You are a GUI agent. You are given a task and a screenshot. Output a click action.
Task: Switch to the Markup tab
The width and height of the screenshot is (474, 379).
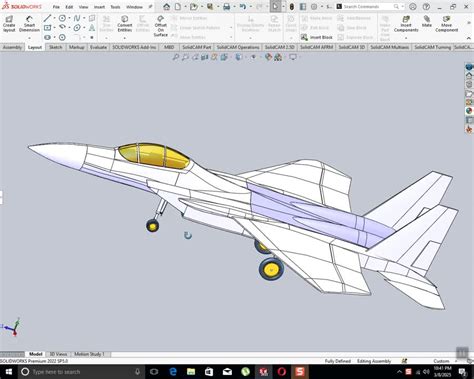tap(77, 47)
